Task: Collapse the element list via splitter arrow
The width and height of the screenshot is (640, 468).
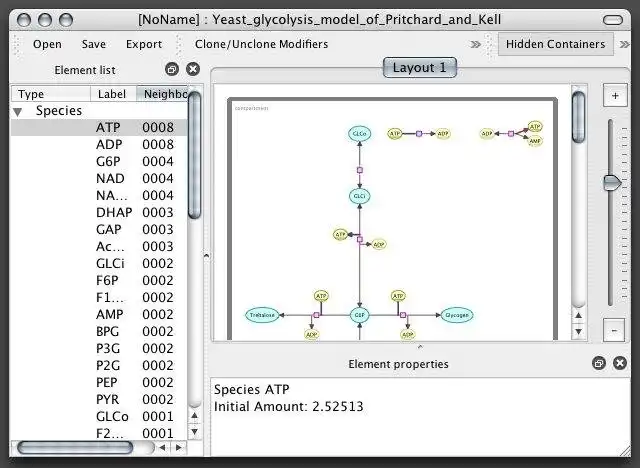Action: pyautogui.click(x=207, y=256)
